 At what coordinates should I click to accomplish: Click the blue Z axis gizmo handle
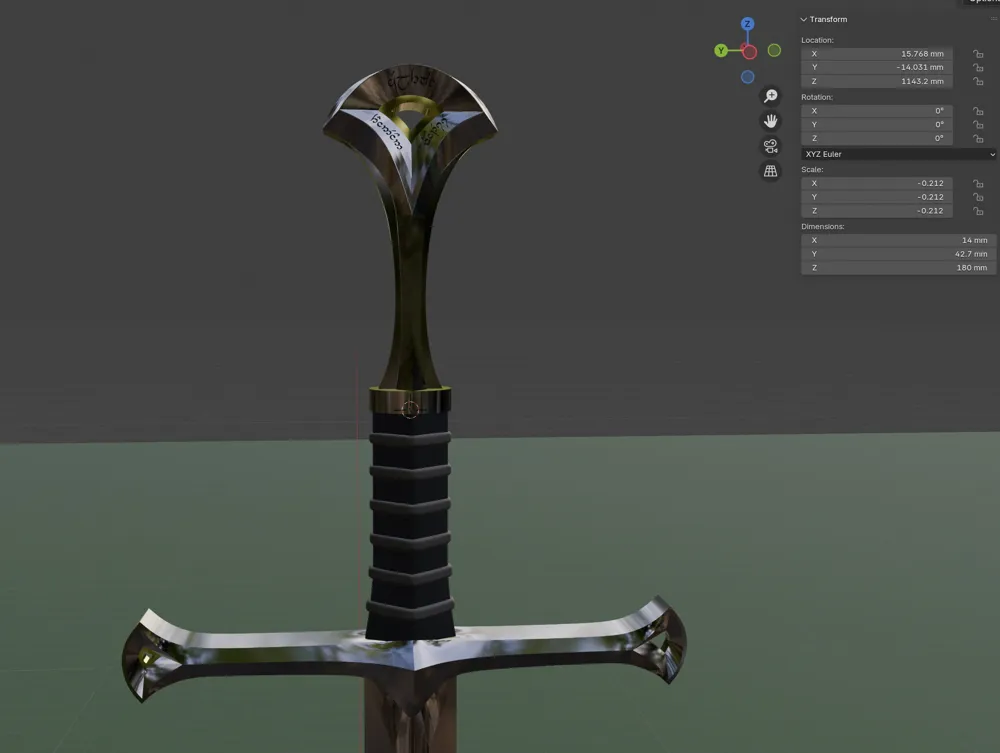[x=747, y=24]
